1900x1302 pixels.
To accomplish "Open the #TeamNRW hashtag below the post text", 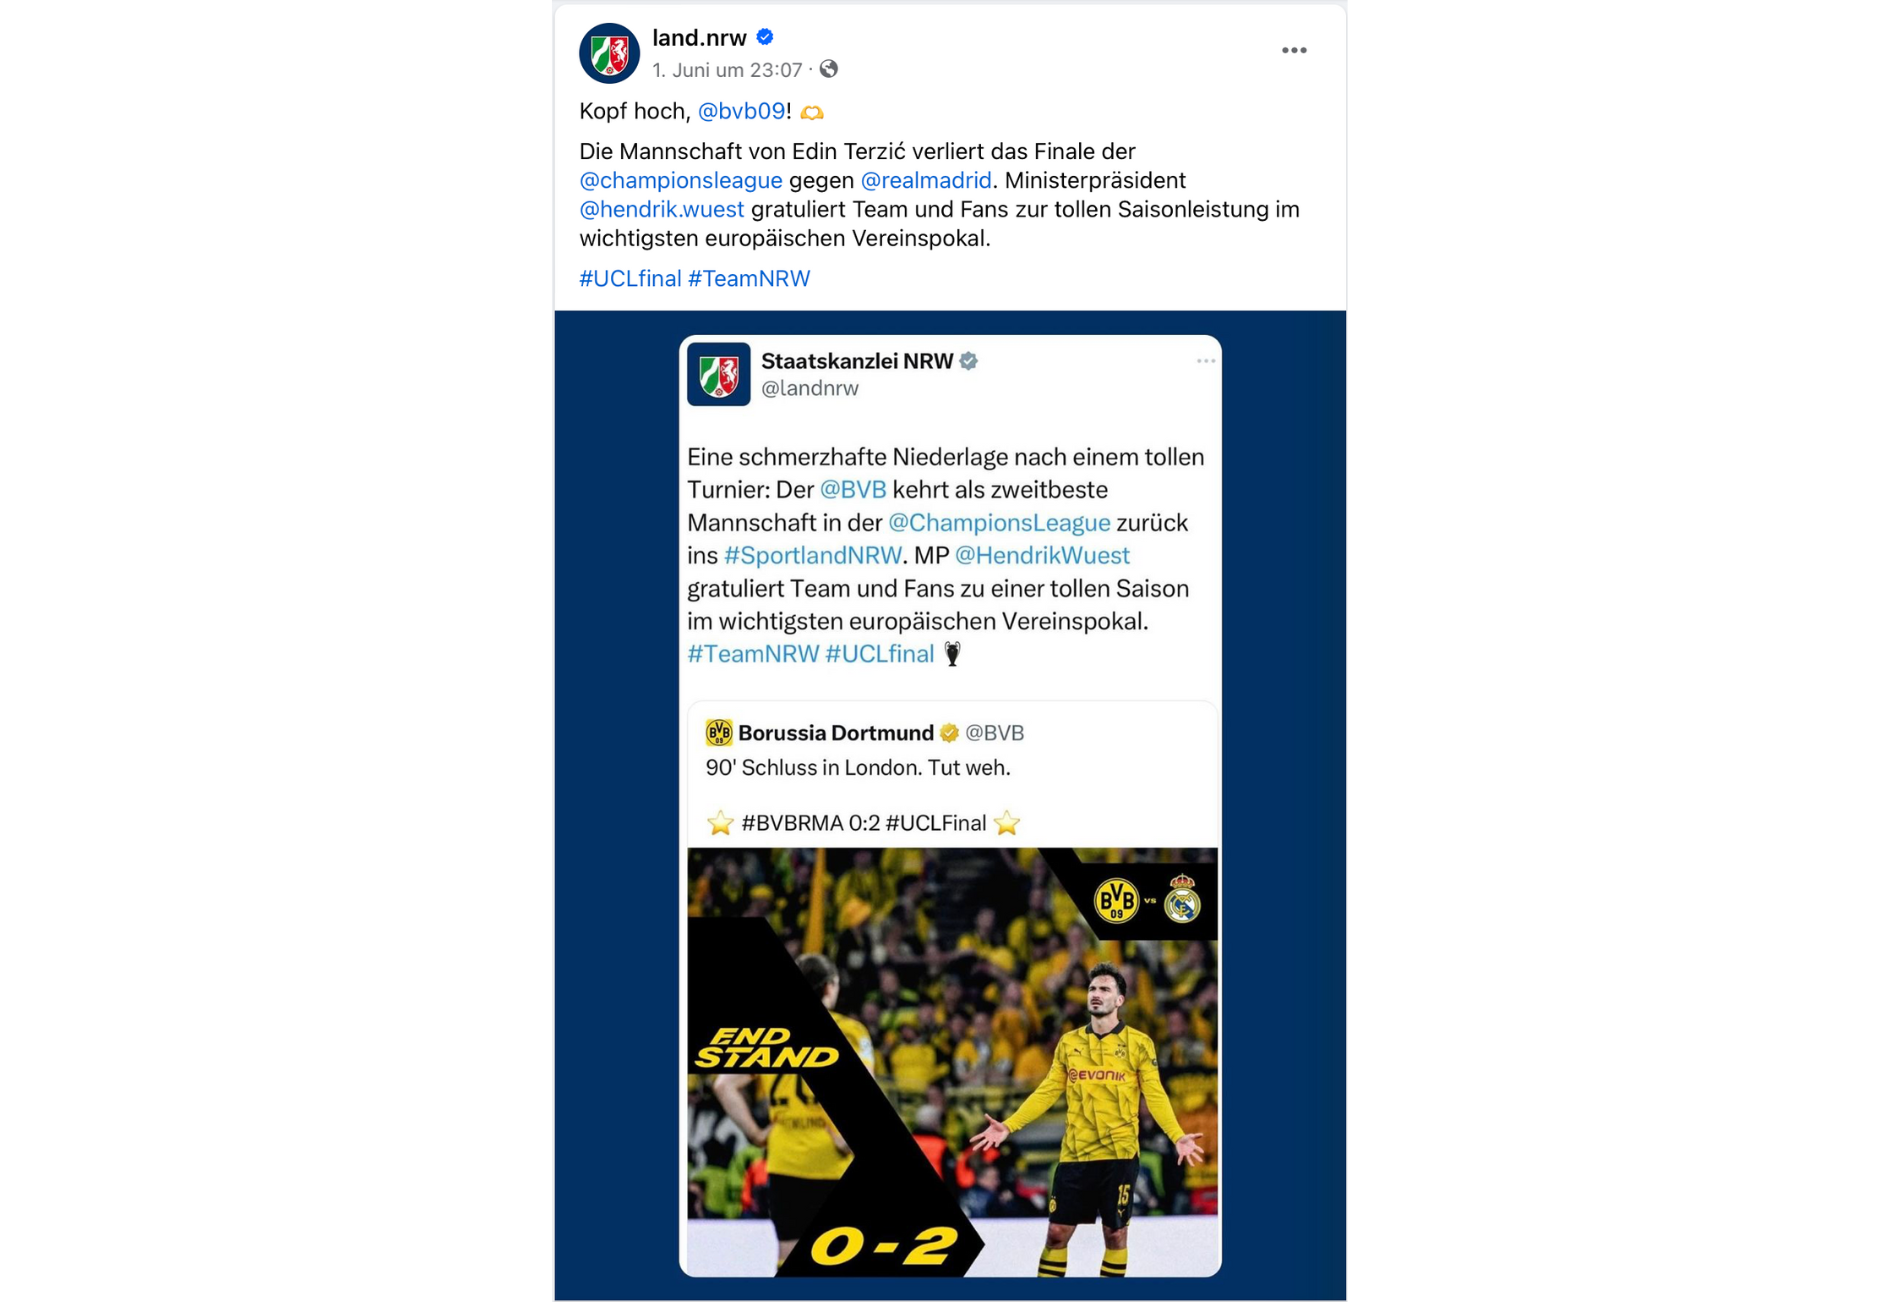I will click(749, 279).
